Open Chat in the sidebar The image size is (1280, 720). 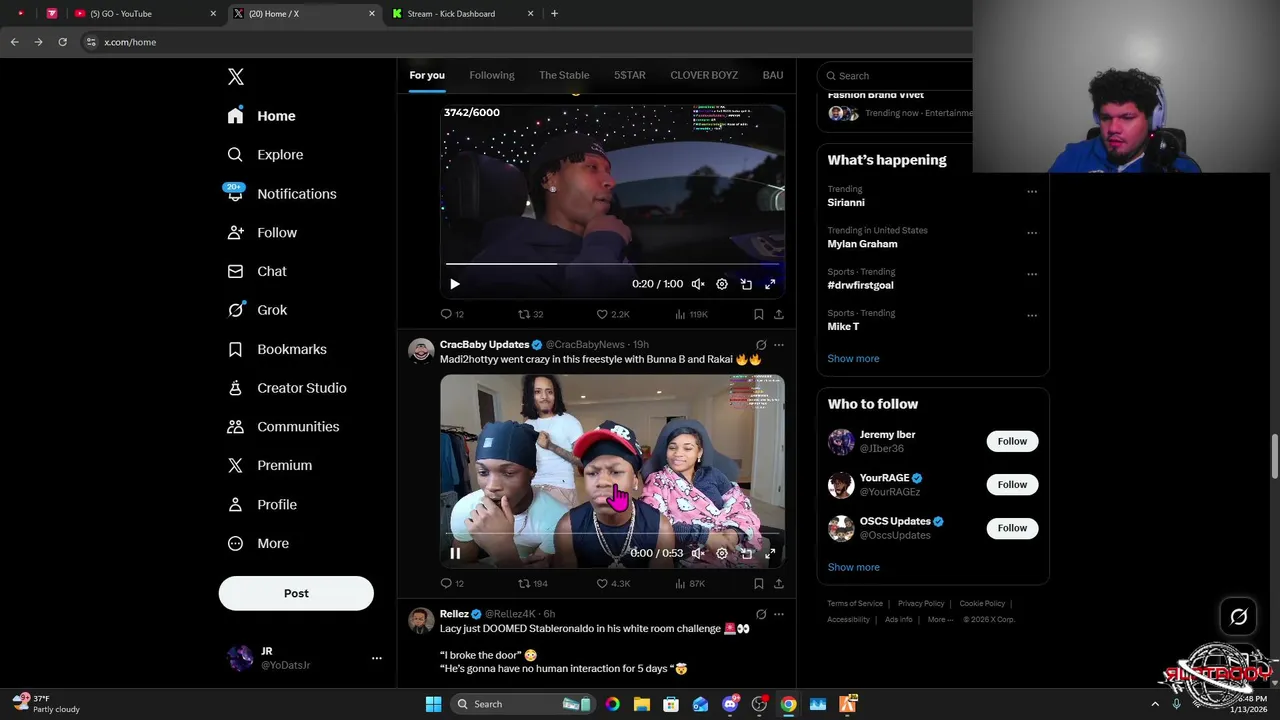click(x=257, y=271)
